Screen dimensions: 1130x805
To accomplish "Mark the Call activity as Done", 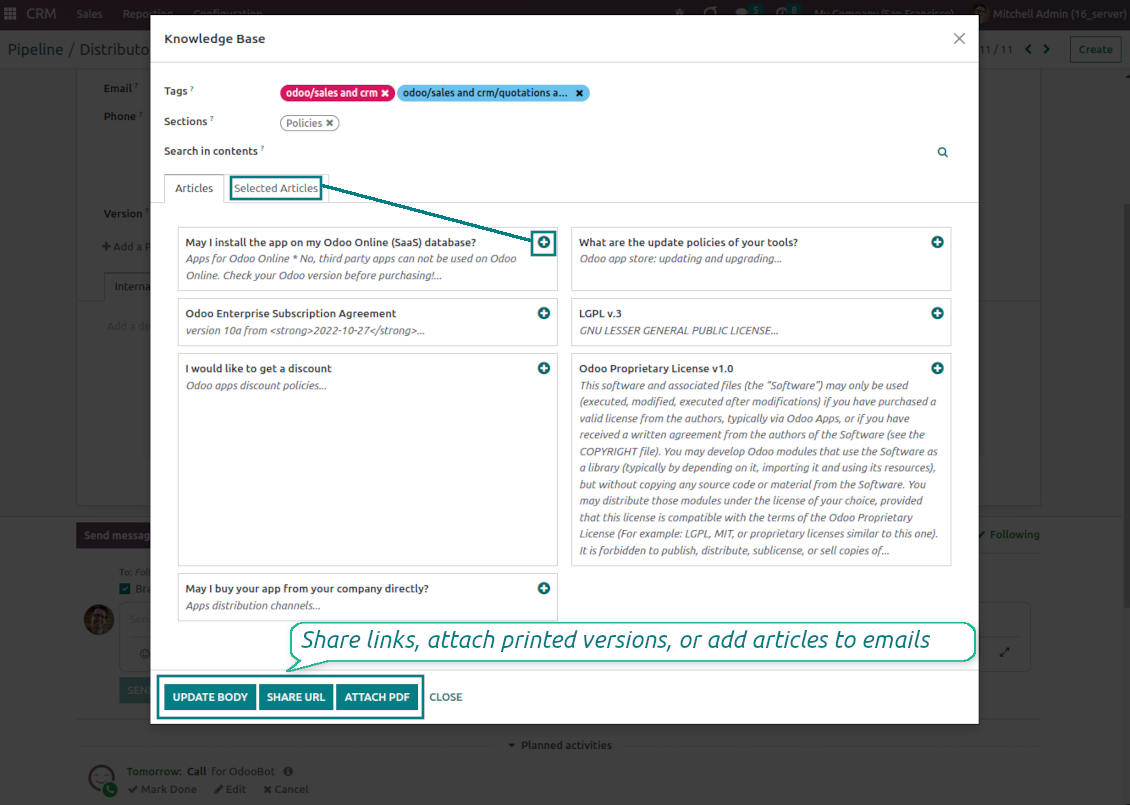I will [162, 789].
